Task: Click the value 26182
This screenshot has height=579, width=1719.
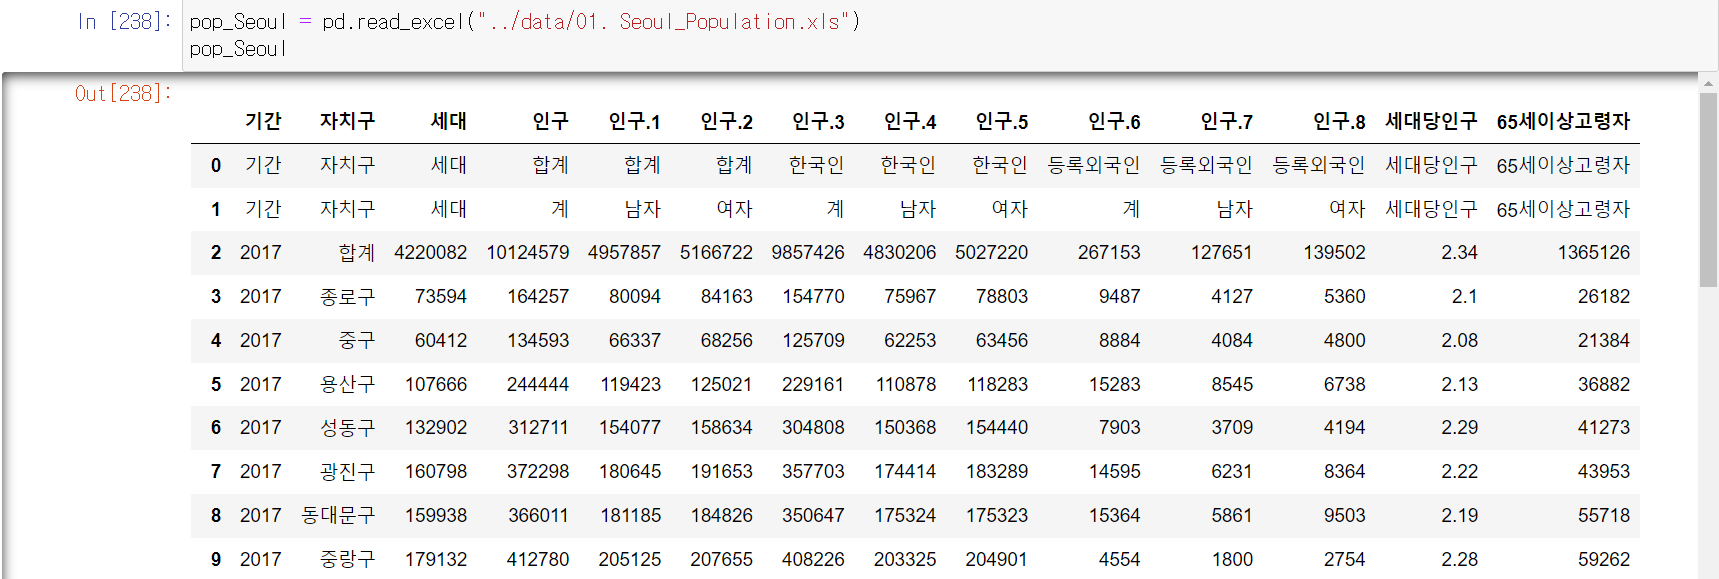Action: point(1604,296)
